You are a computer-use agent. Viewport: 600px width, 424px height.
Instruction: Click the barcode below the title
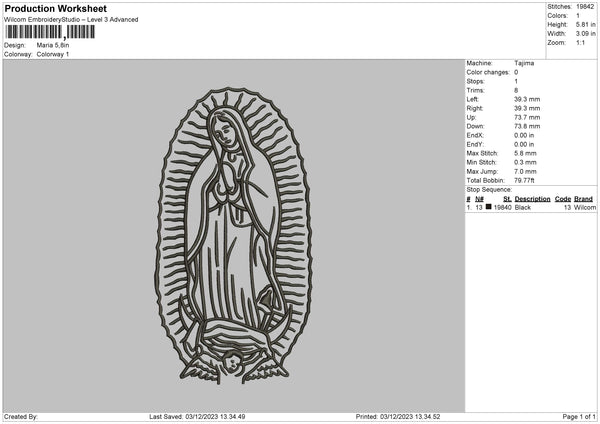click(50, 32)
